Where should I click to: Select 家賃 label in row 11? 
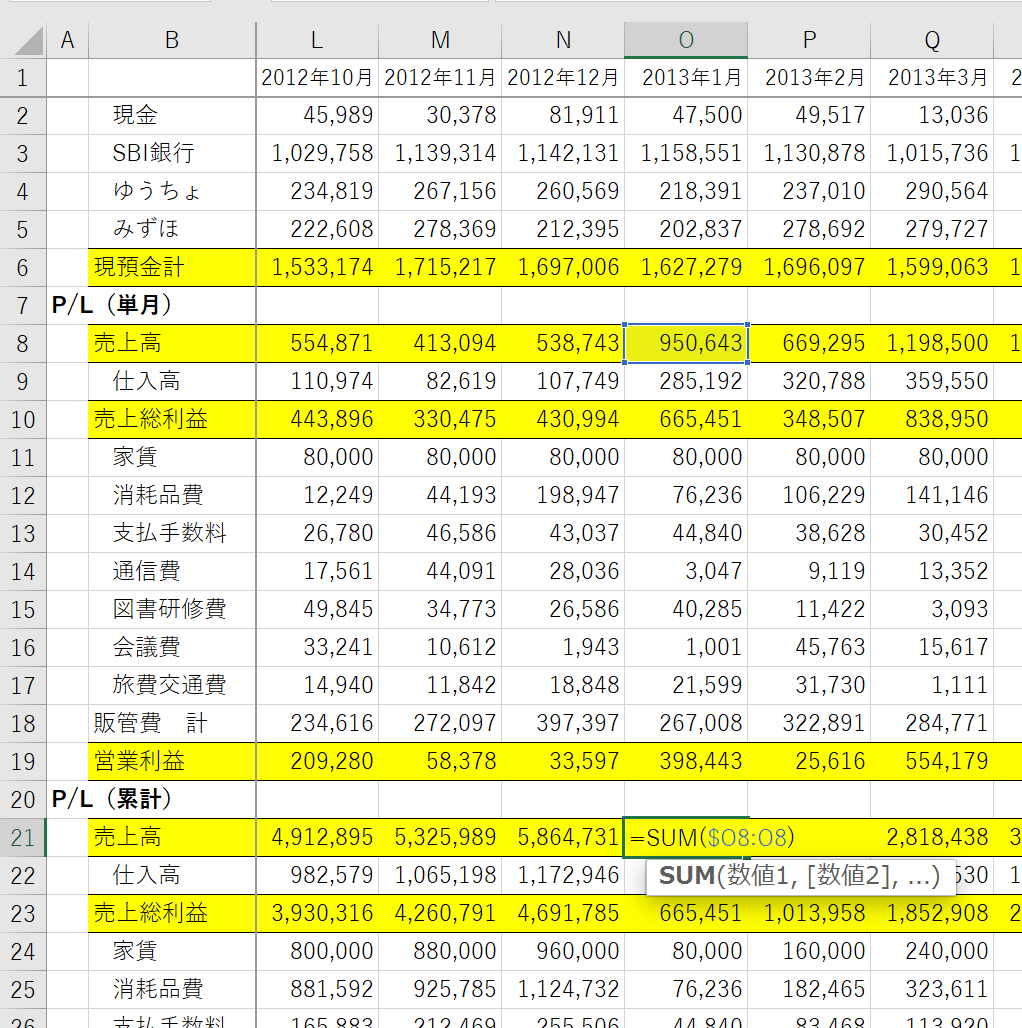(x=171, y=457)
